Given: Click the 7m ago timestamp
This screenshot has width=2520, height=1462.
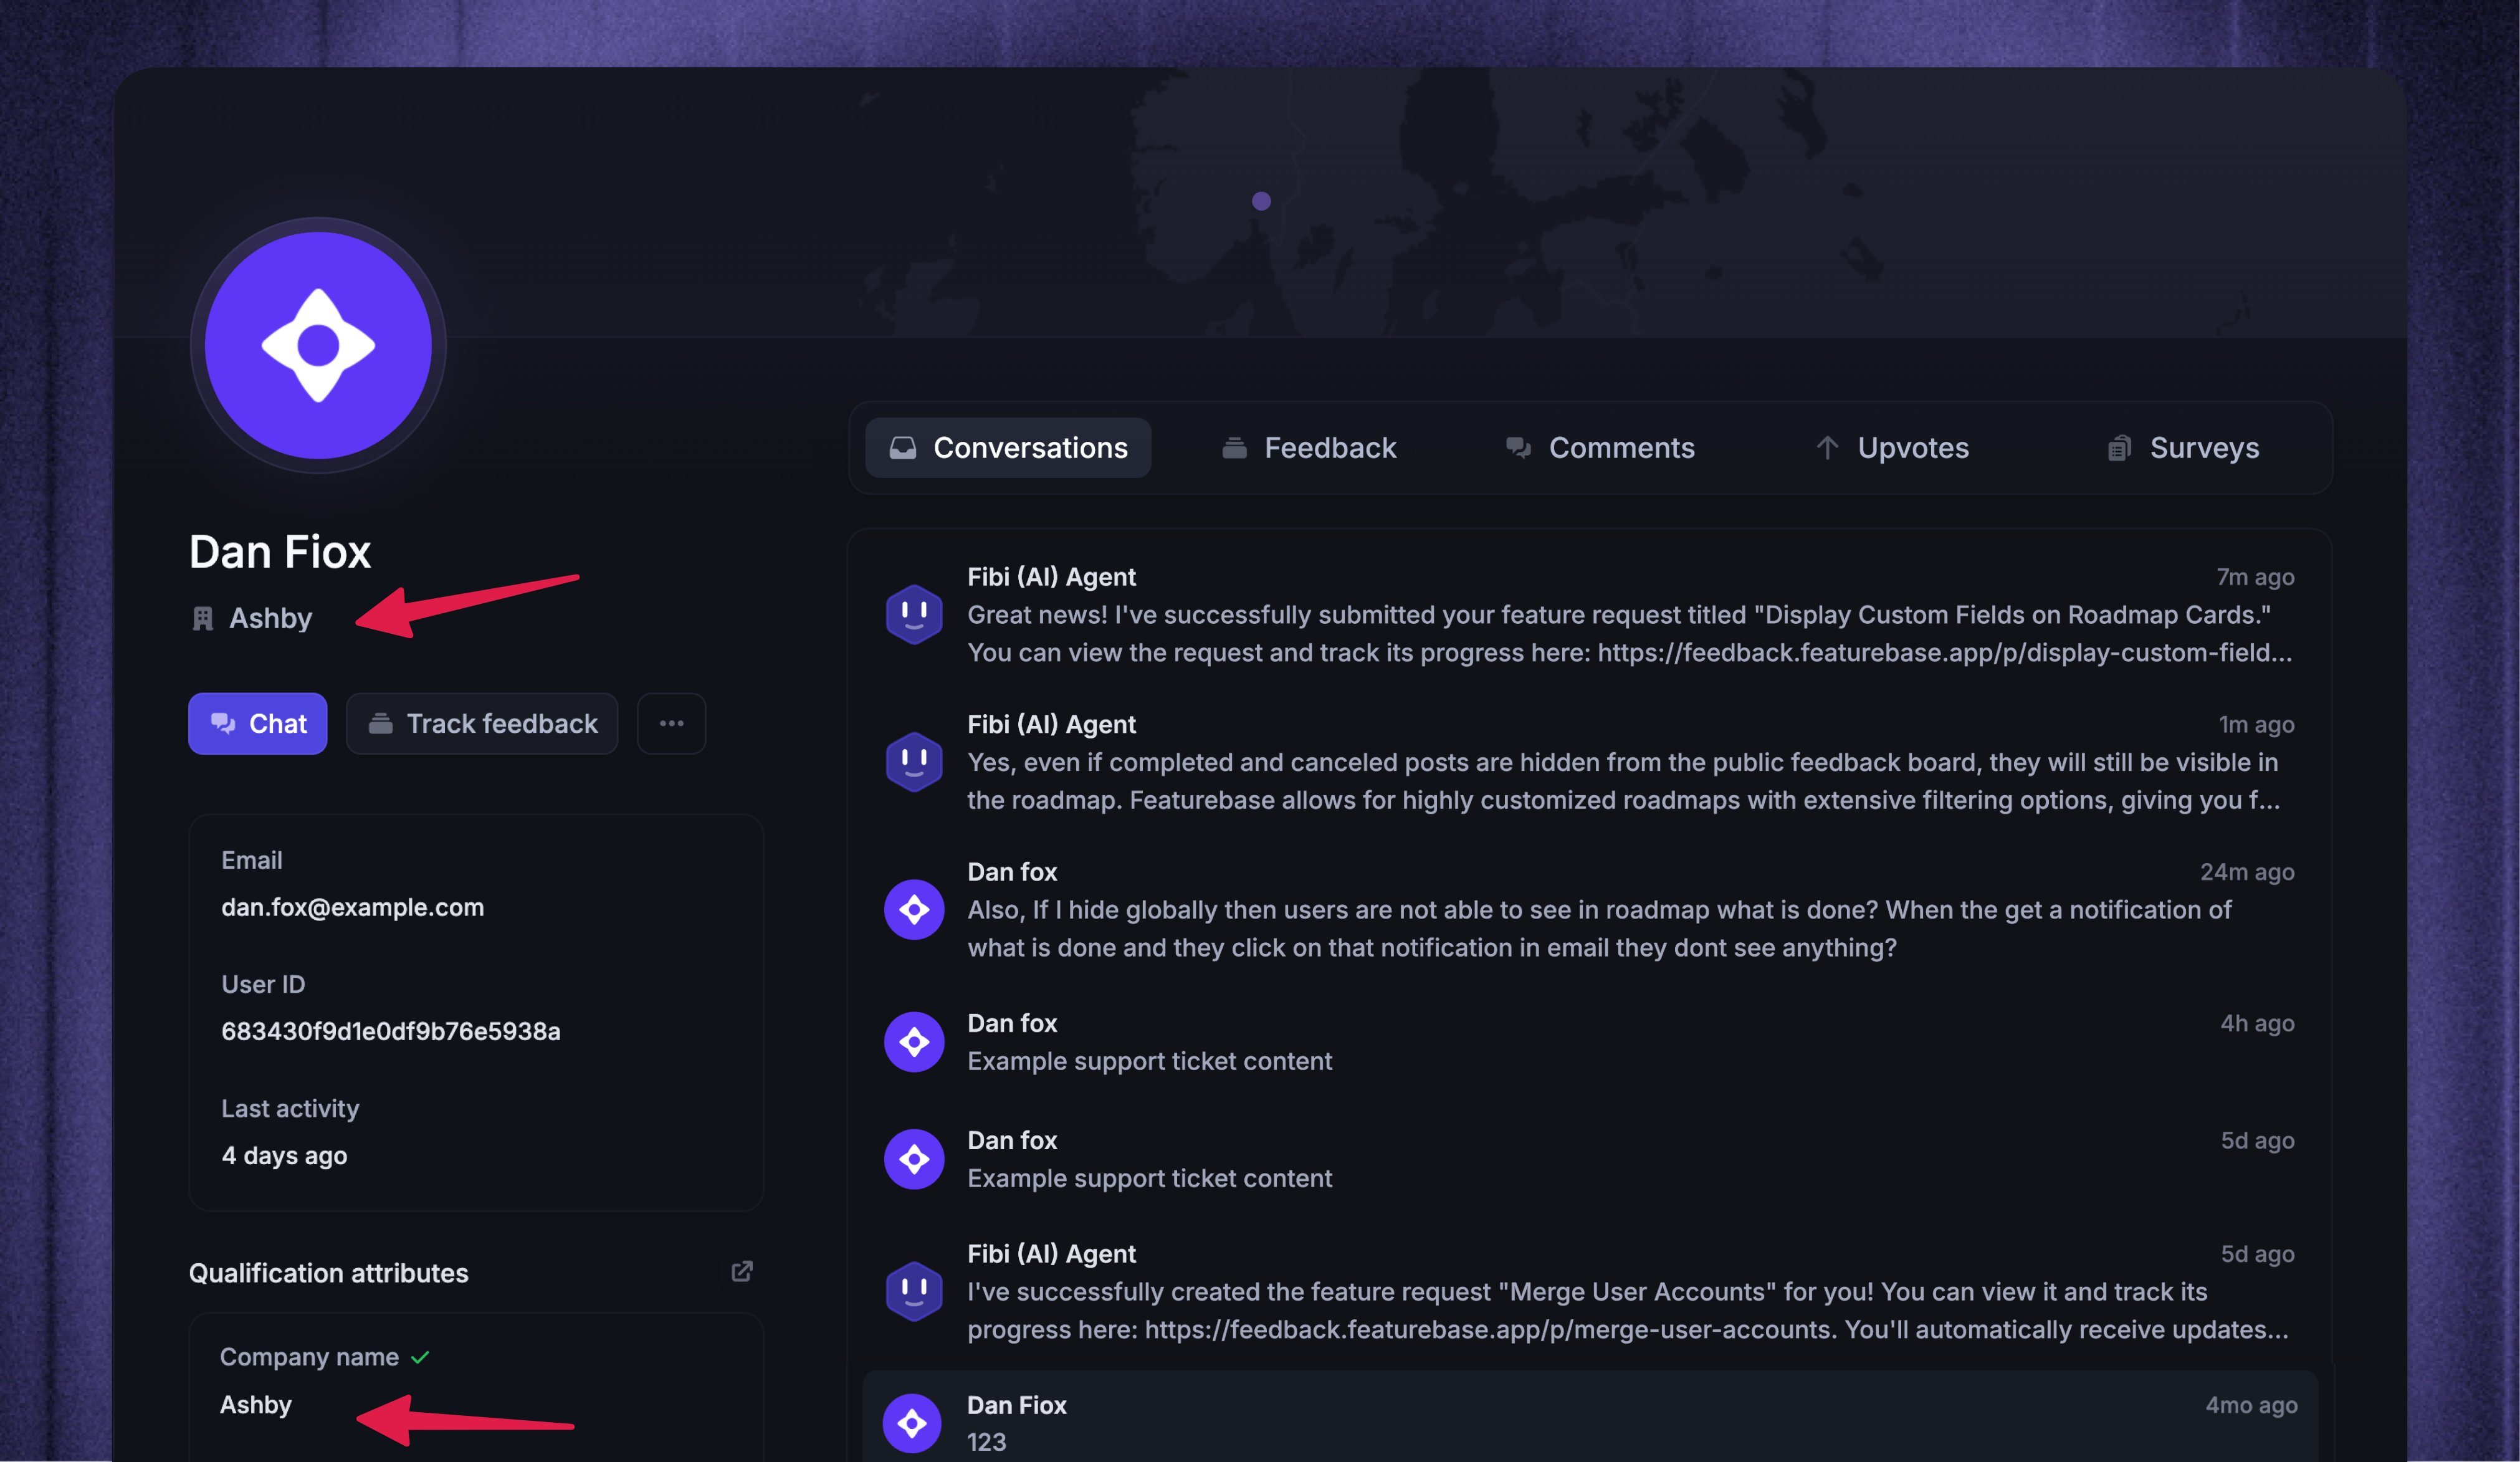Looking at the screenshot, I should tap(2255, 577).
